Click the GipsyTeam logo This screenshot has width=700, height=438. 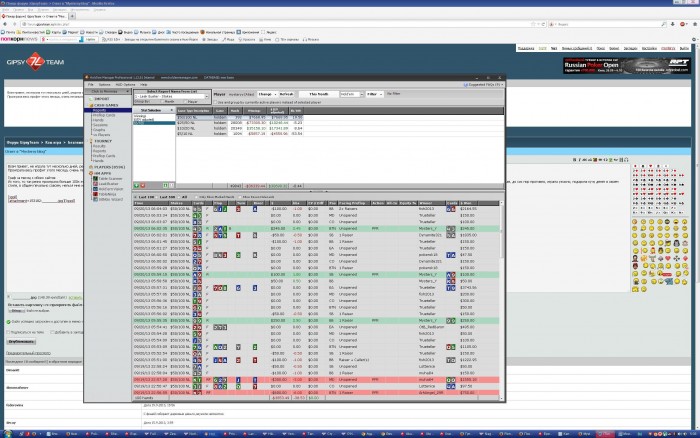pos(35,62)
